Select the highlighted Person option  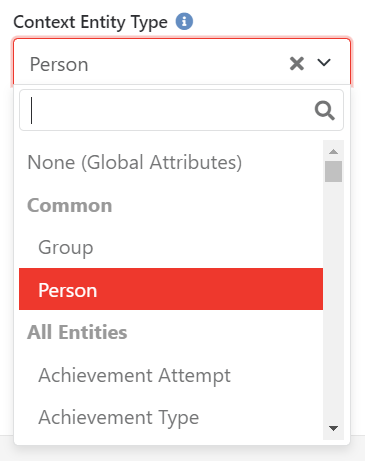[171, 289]
